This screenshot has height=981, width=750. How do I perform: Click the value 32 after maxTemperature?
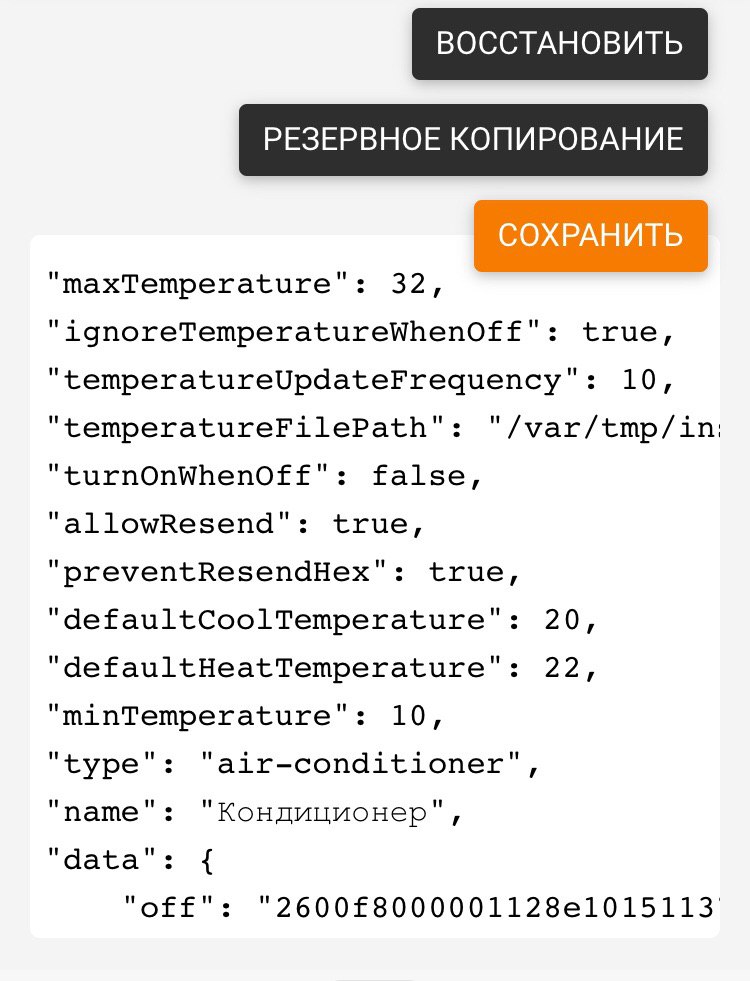coord(408,284)
